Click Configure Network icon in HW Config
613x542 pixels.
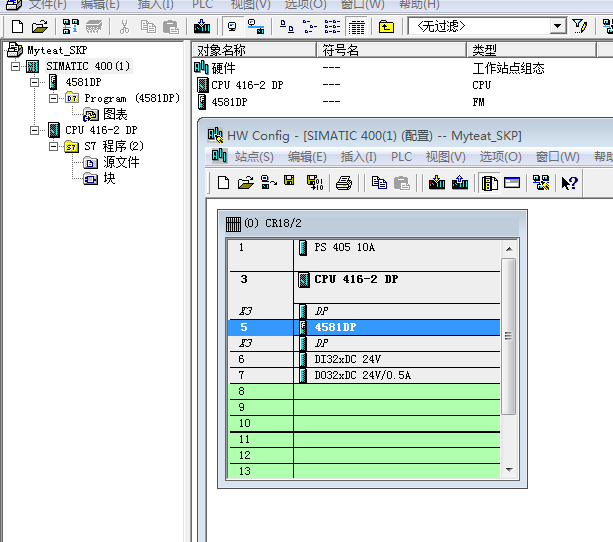pos(541,183)
